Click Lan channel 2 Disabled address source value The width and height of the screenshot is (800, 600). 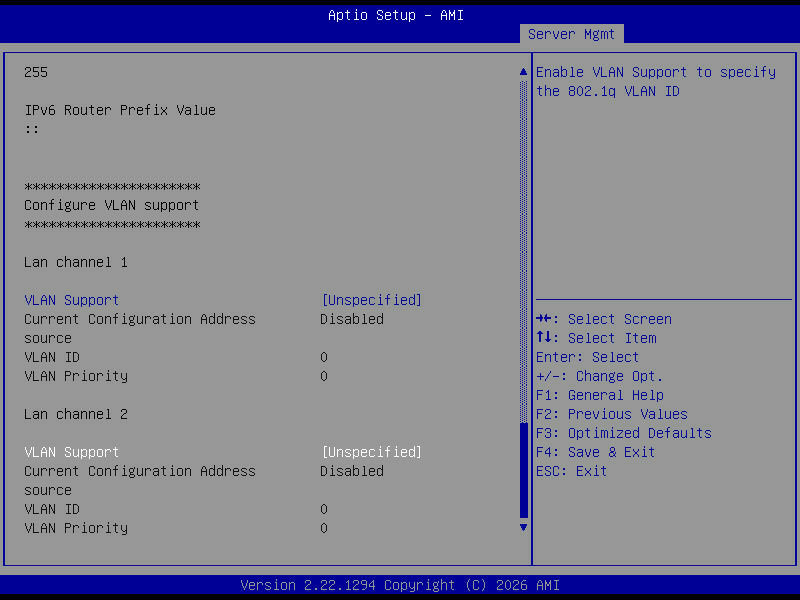352,471
